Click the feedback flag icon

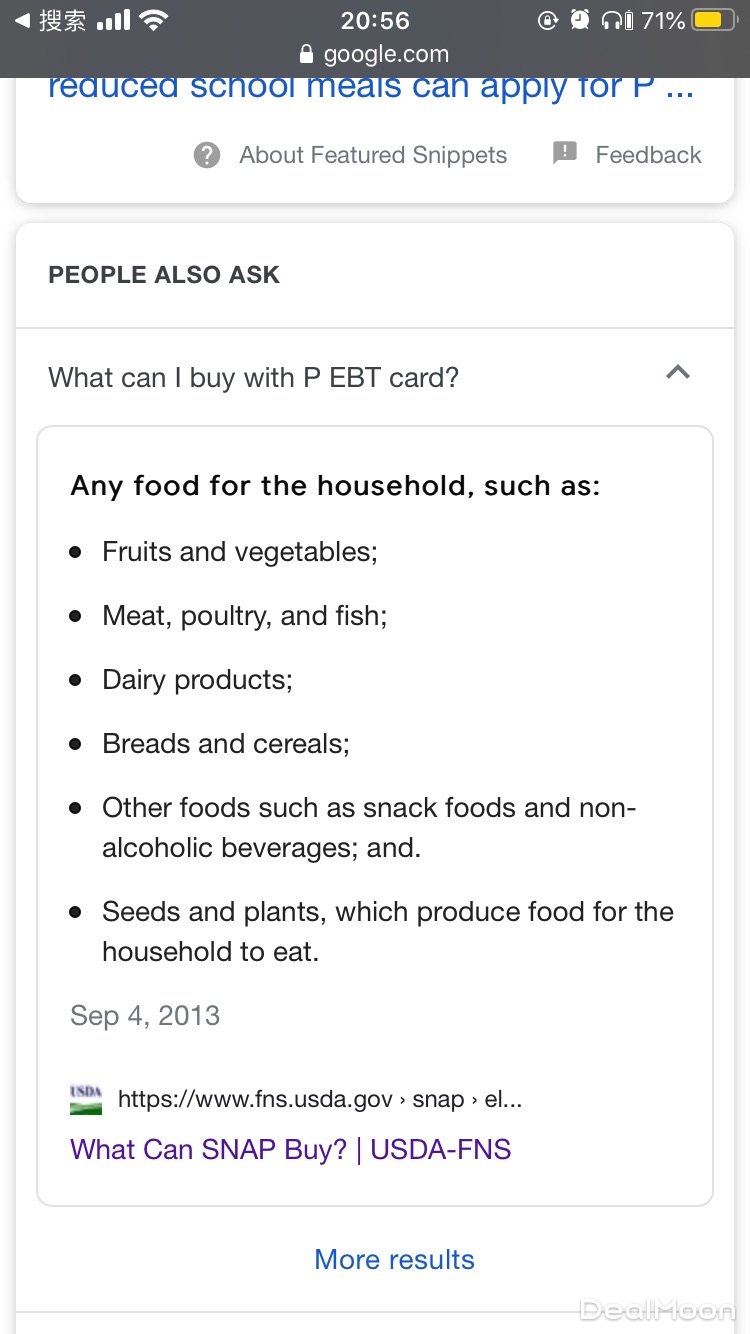pyautogui.click(x=565, y=153)
